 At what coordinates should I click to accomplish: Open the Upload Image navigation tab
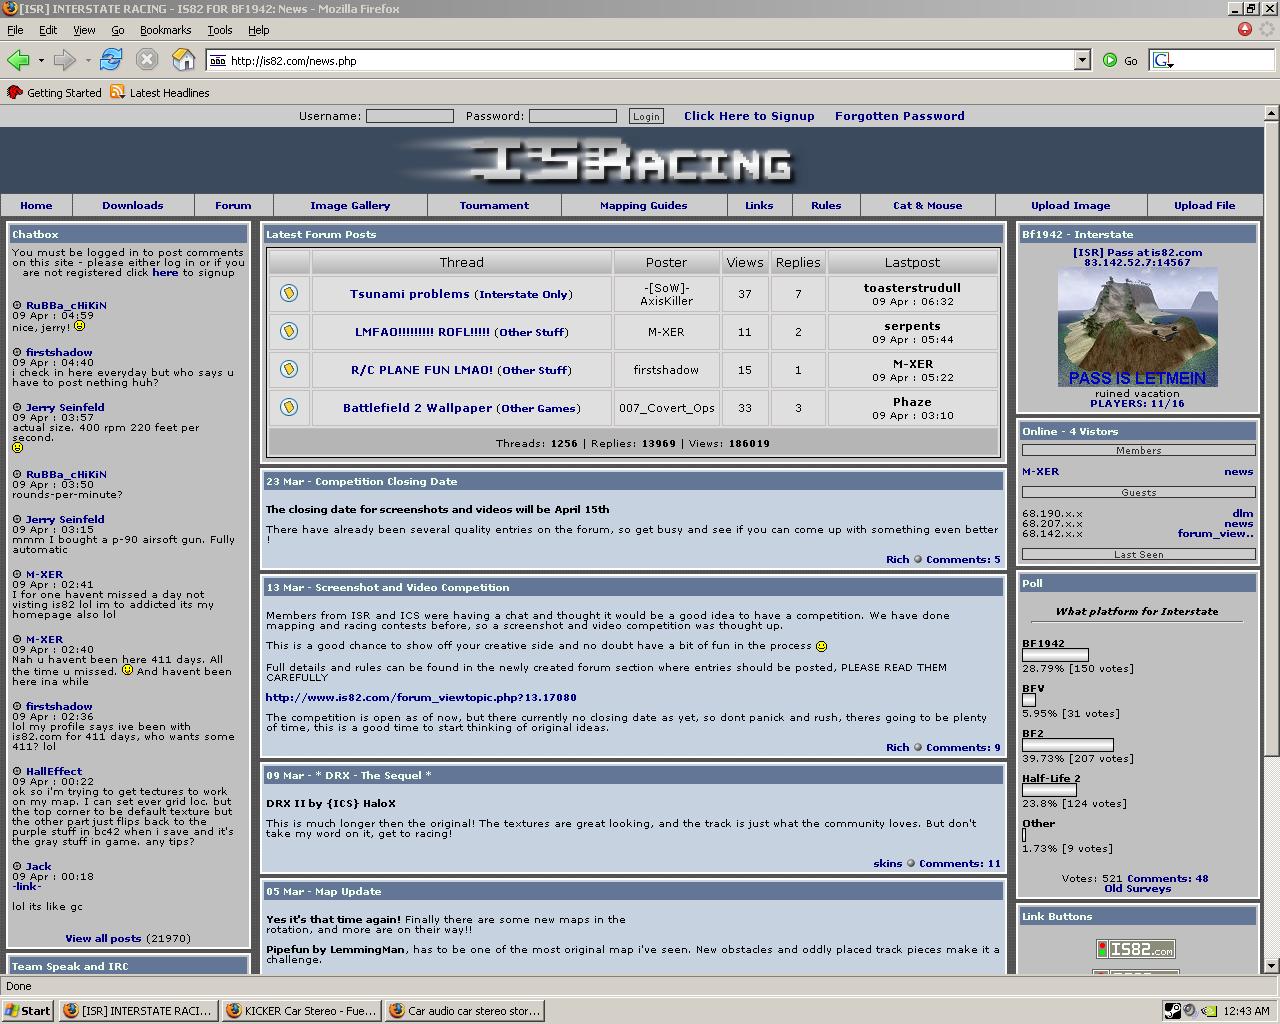click(x=1071, y=205)
